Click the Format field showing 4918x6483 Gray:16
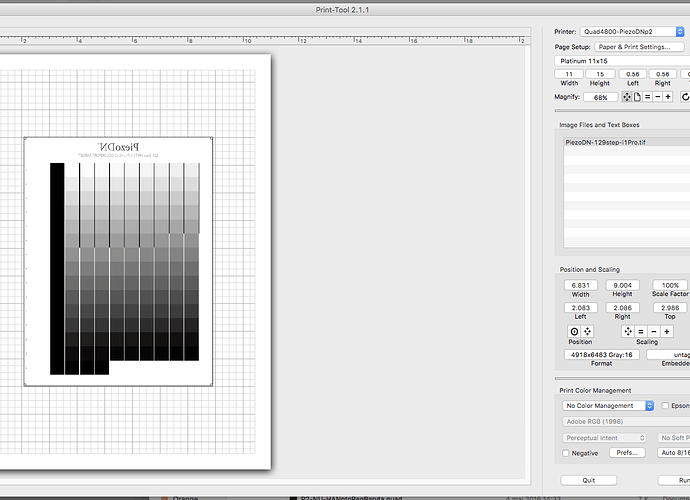This screenshot has width=690, height=500. click(x=602, y=355)
